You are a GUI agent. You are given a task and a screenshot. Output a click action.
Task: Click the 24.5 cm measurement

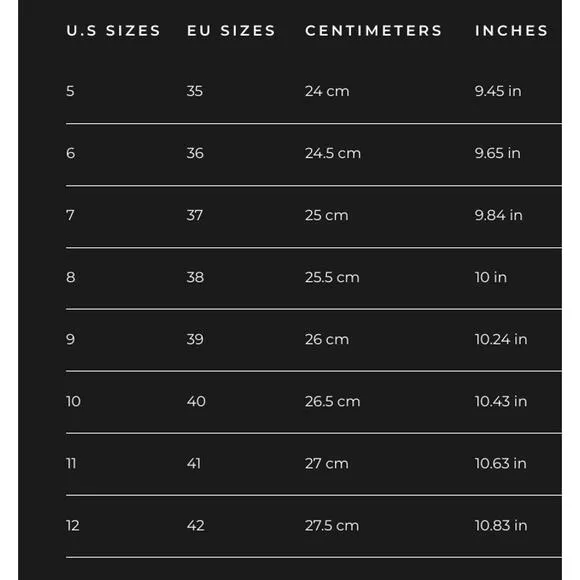[333, 153]
